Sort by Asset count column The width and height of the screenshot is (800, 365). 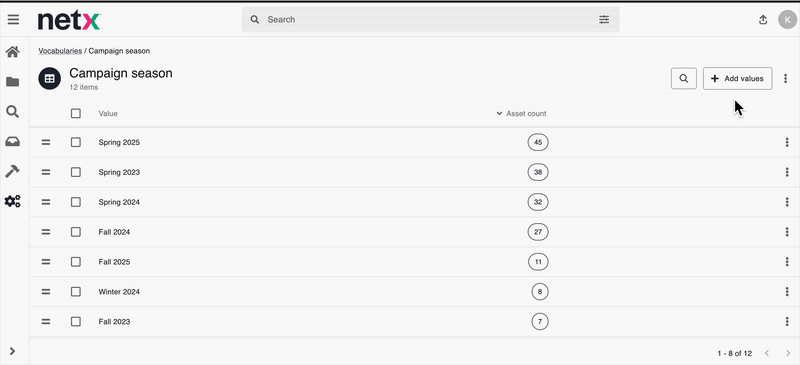click(x=521, y=113)
